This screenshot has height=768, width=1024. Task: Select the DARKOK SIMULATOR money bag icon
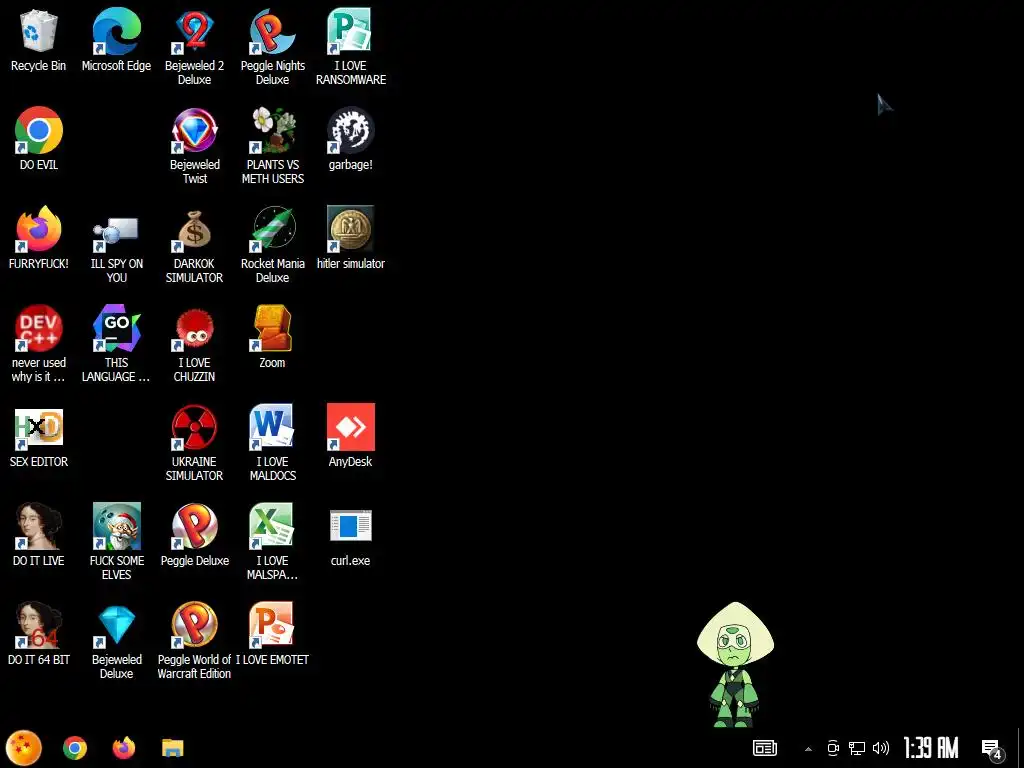coord(194,246)
